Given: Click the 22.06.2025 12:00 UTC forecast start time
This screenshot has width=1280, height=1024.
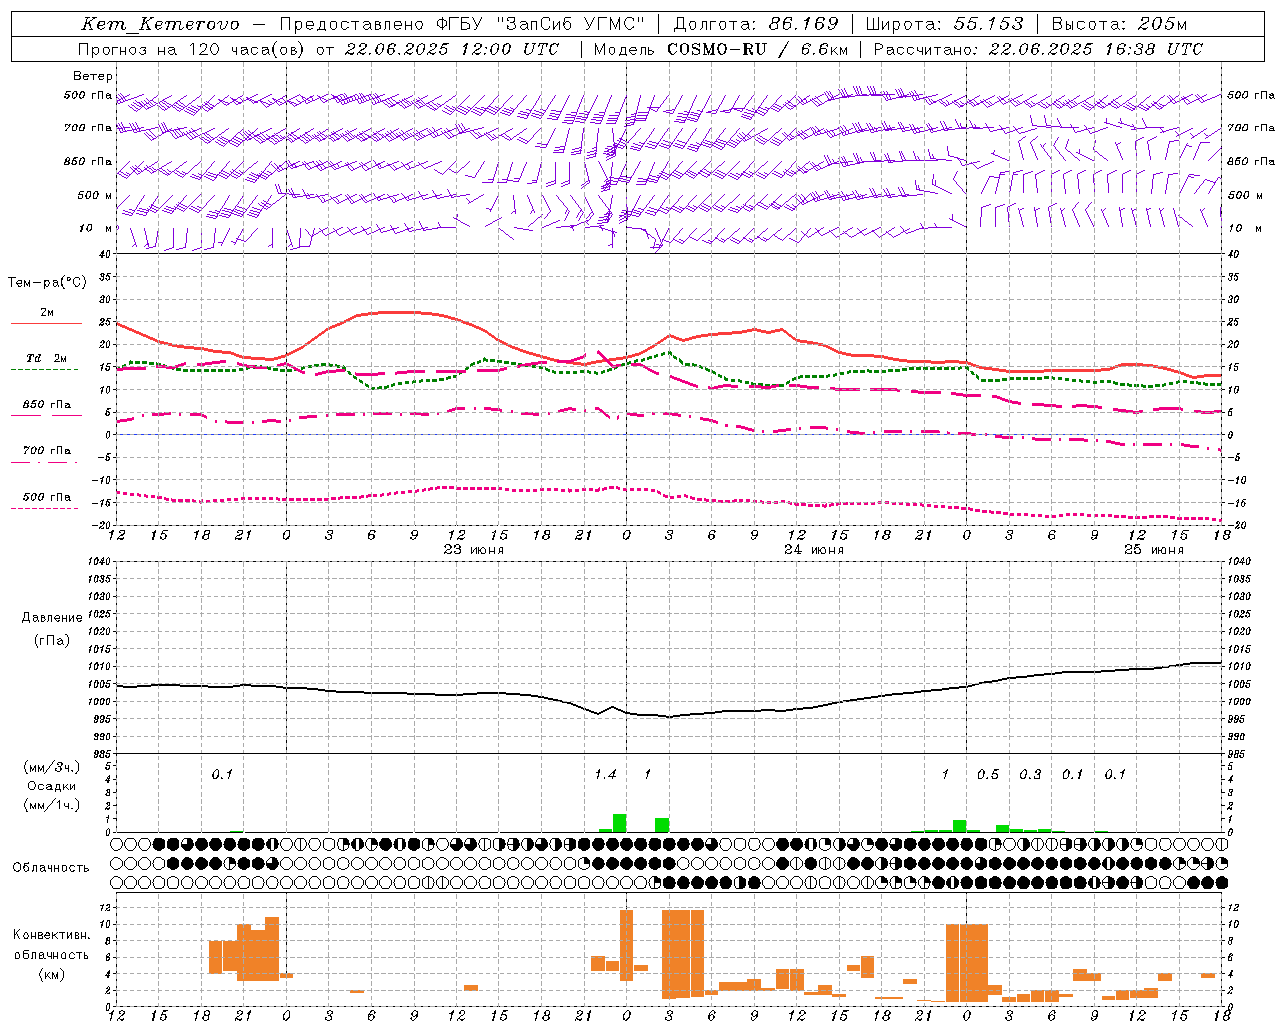Looking at the screenshot, I should click(452, 49).
